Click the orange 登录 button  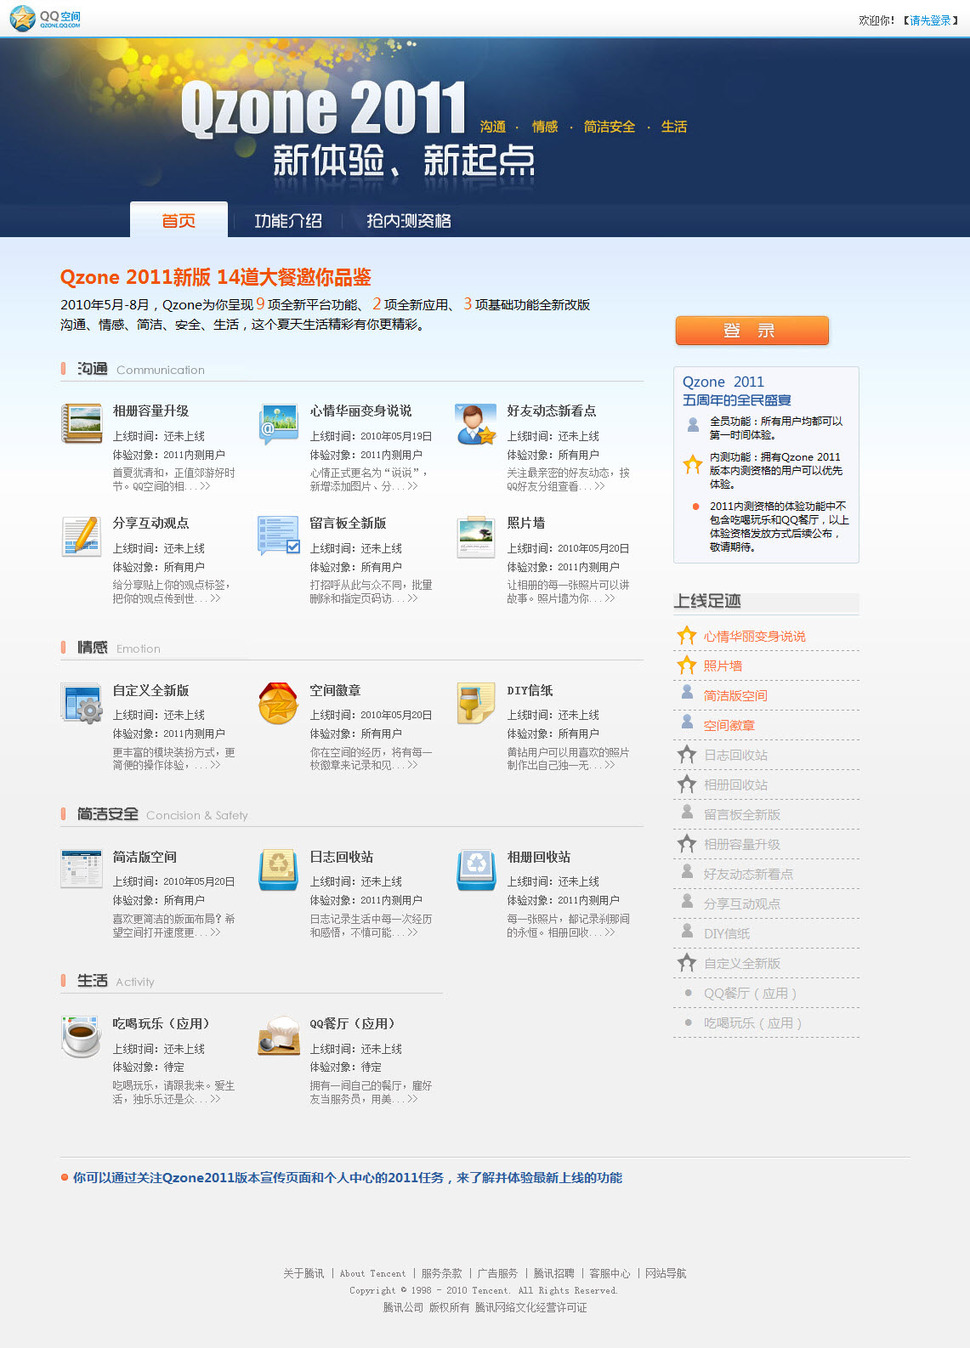(x=752, y=330)
